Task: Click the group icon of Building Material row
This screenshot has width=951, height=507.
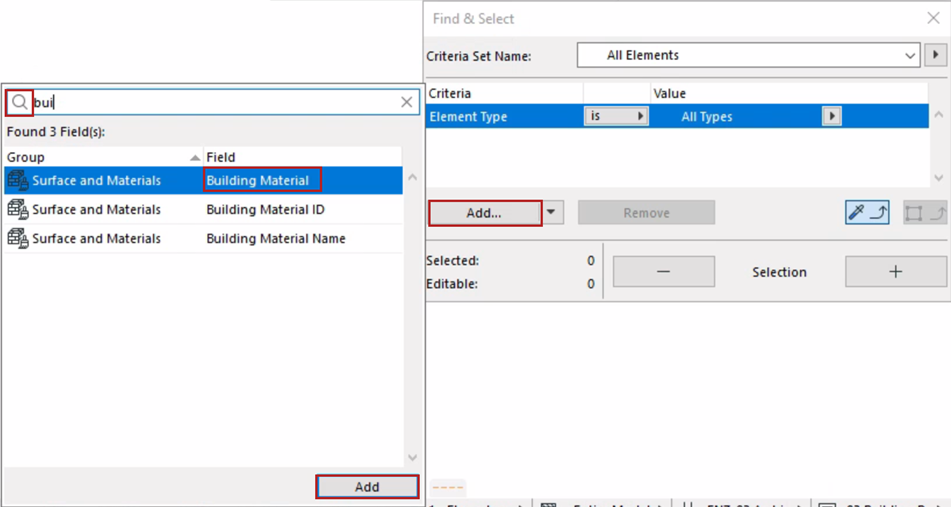Action: [x=18, y=181]
